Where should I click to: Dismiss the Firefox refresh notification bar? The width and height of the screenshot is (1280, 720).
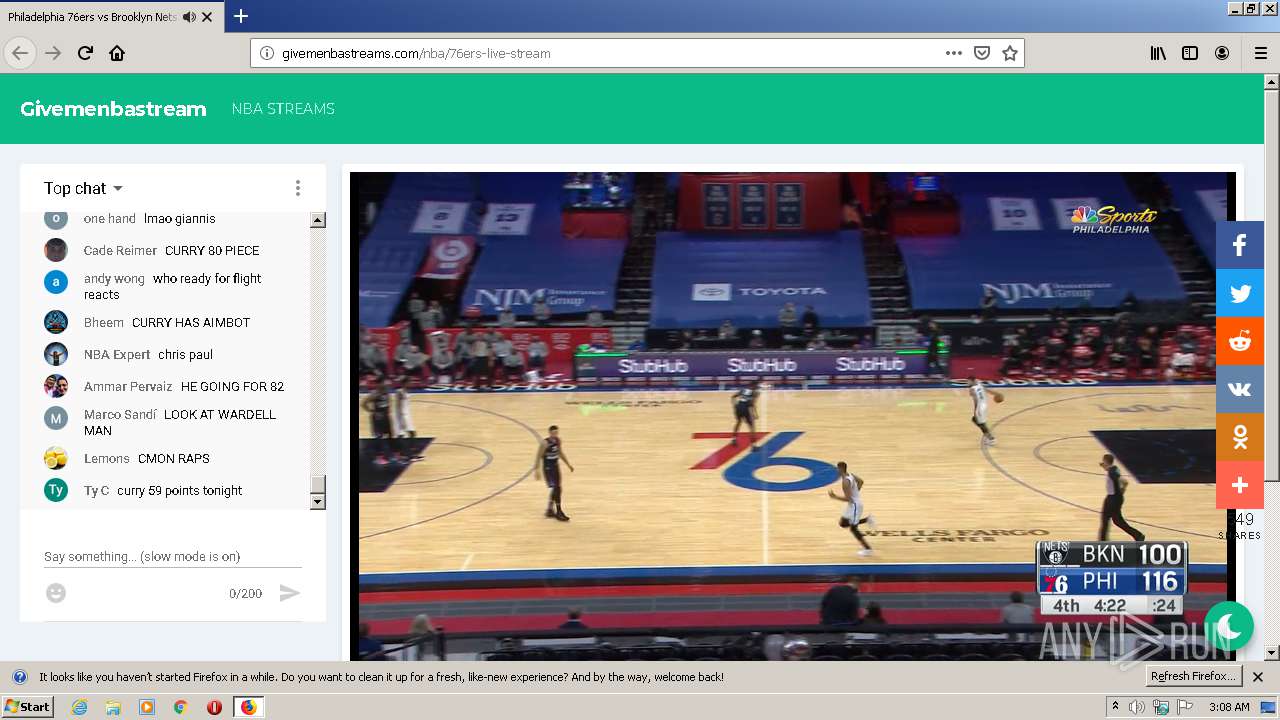click(x=1258, y=677)
